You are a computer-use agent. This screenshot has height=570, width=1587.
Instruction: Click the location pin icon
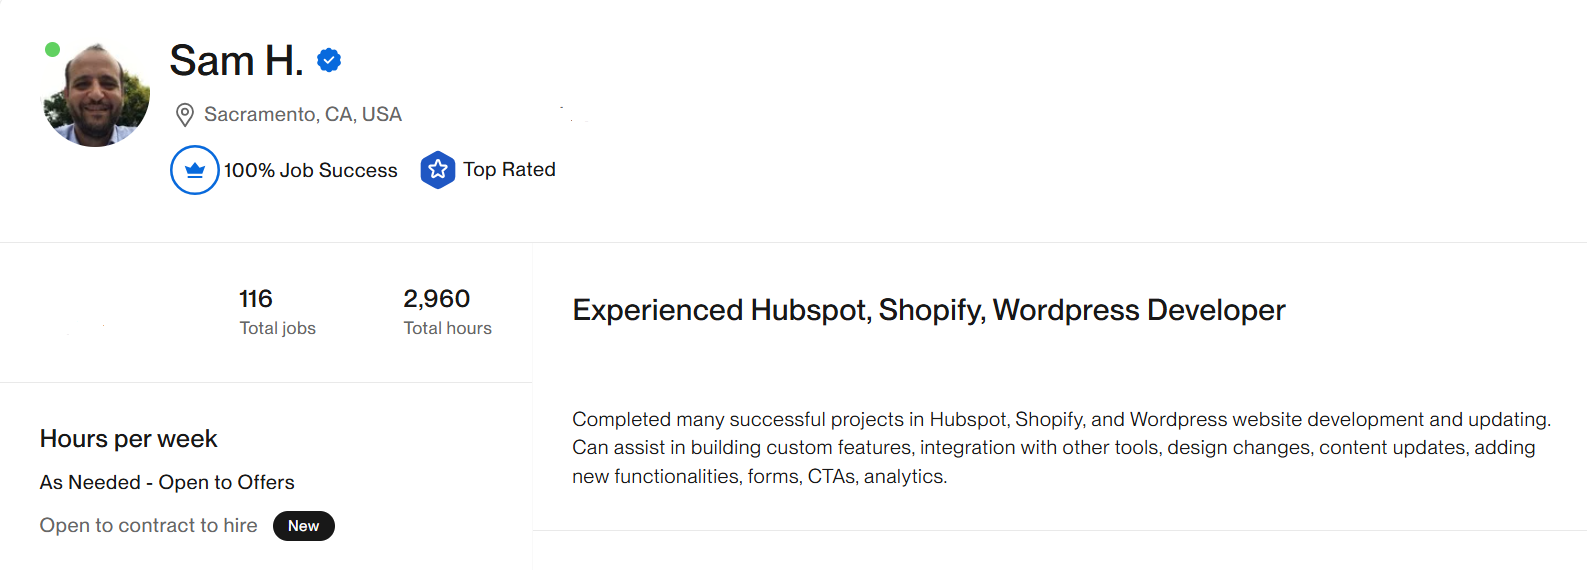coord(185,115)
